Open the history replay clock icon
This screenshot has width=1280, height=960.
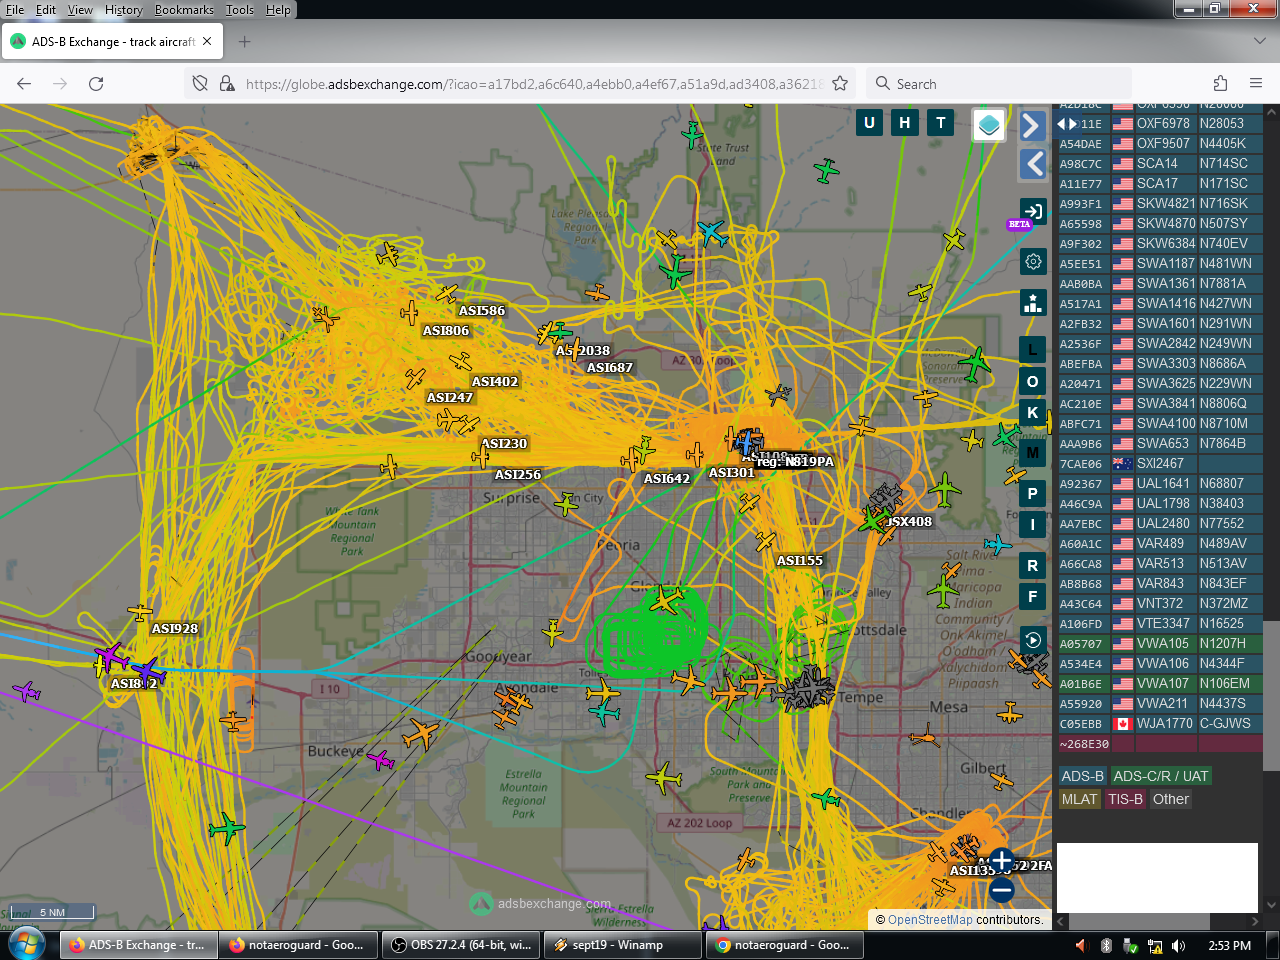click(x=1033, y=640)
